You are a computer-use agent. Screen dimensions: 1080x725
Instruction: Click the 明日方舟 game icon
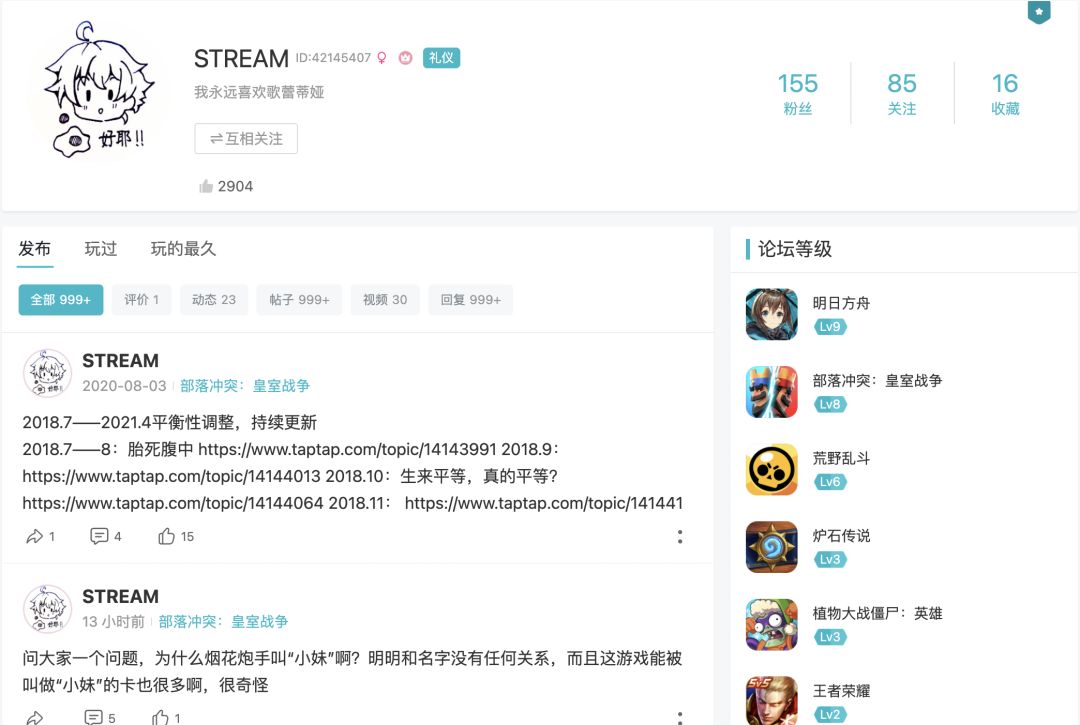pyautogui.click(x=771, y=315)
